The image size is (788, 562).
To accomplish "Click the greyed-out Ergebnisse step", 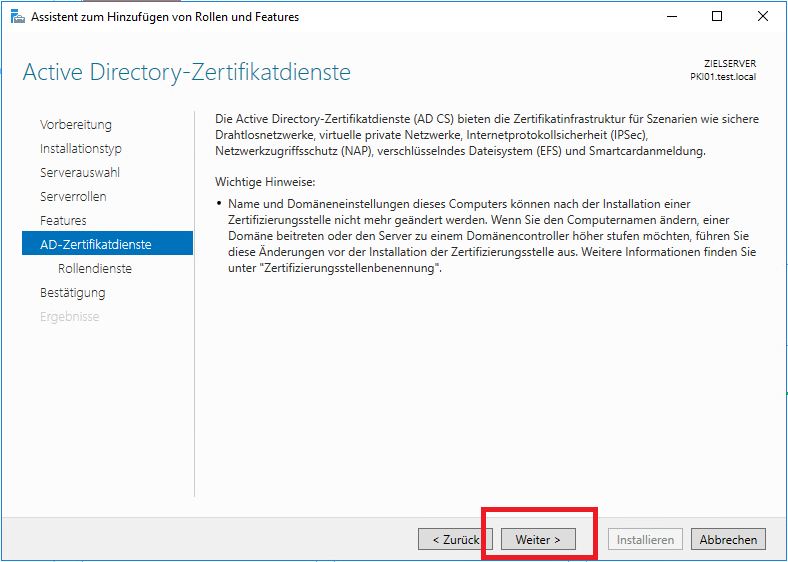I will (69, 317).
